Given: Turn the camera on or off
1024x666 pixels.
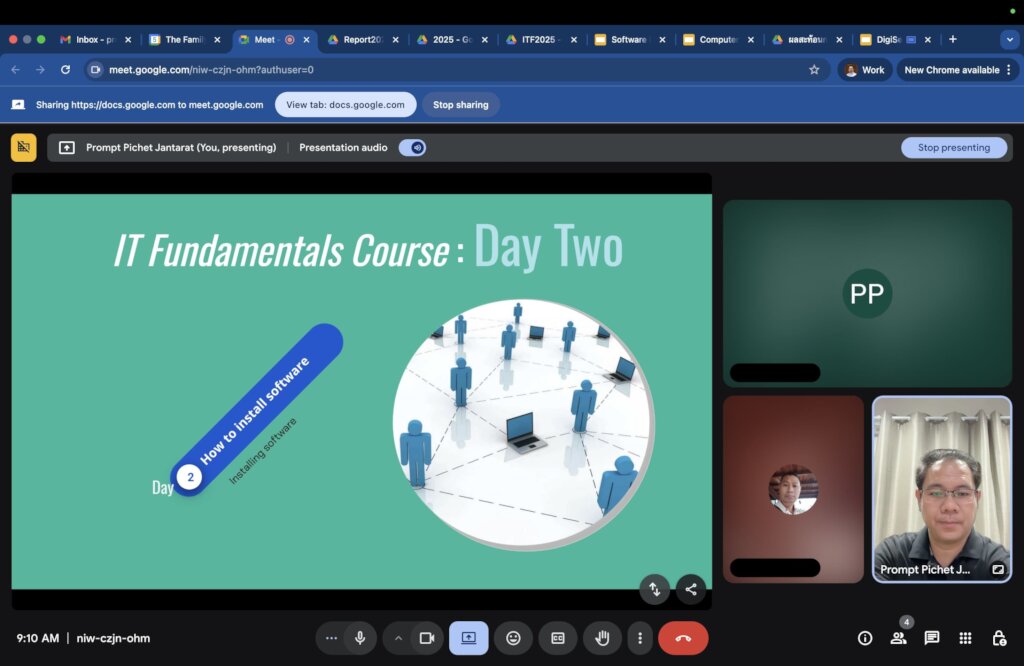Looking at the screenshot, I should [x=427, y=638].
